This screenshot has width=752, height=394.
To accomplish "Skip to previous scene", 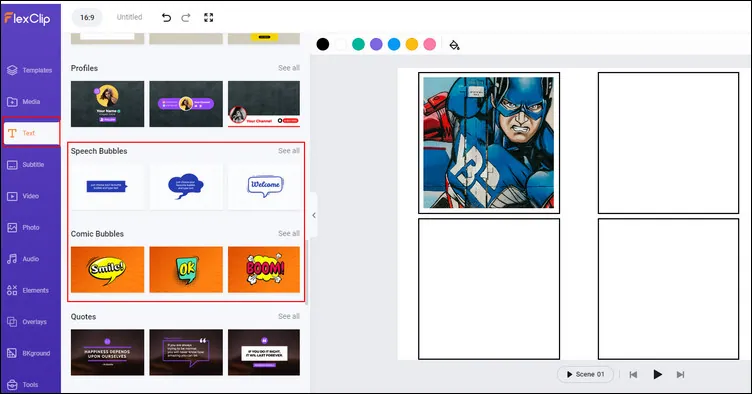I will 633,374.
